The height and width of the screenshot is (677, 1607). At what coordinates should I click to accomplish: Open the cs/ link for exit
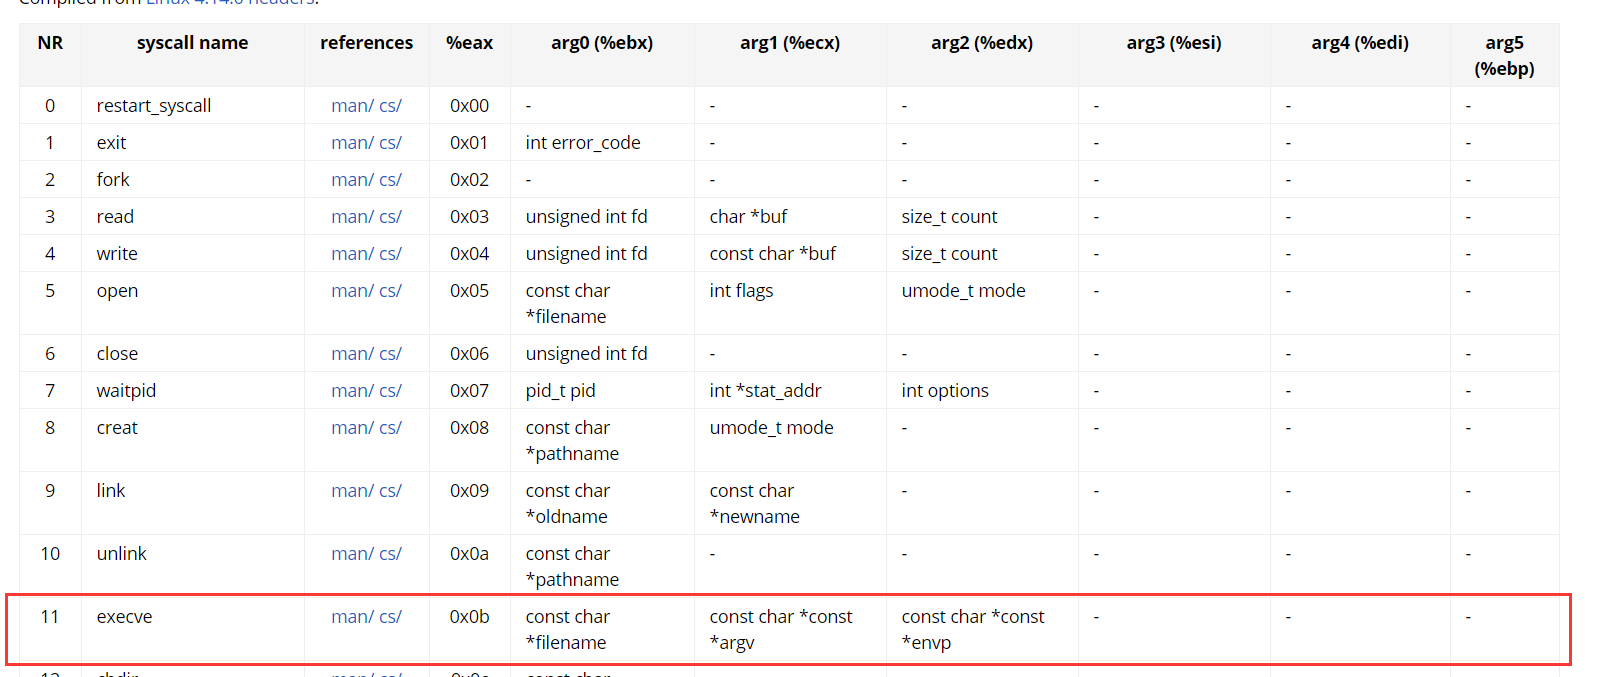(391, 143)
